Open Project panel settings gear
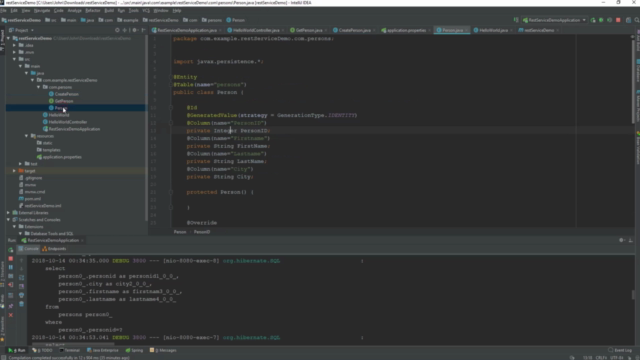Viewport: 640px width, 360px height. (135, 30)
